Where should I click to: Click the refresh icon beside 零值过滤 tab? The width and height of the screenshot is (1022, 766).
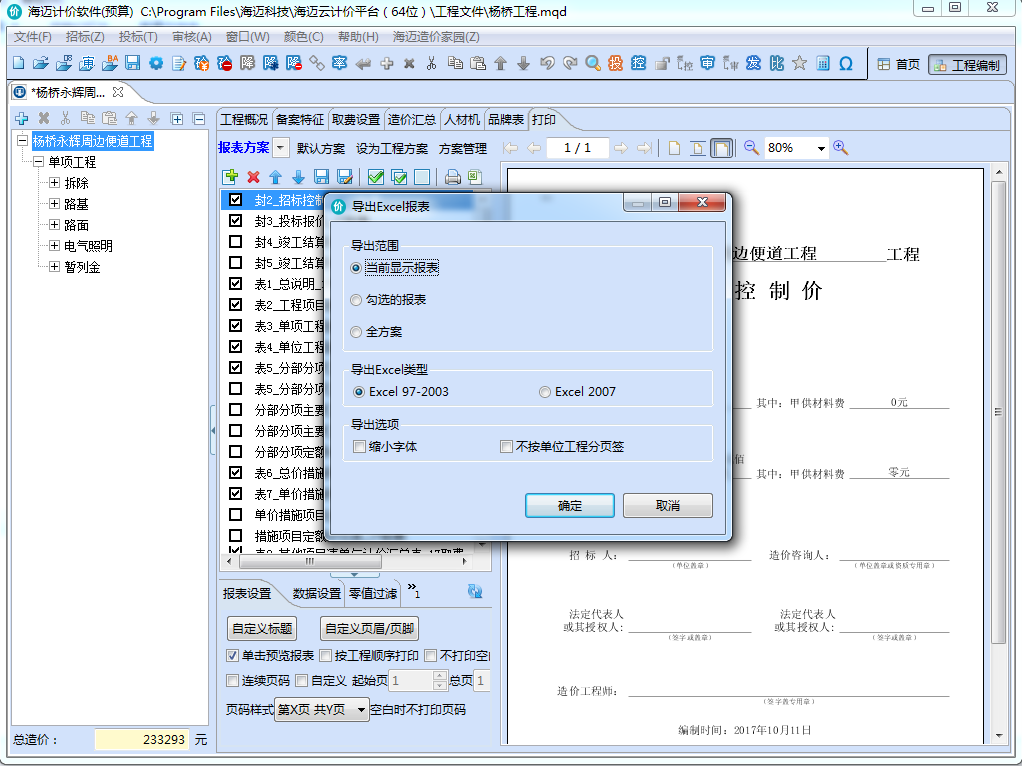tap(475, 591)
